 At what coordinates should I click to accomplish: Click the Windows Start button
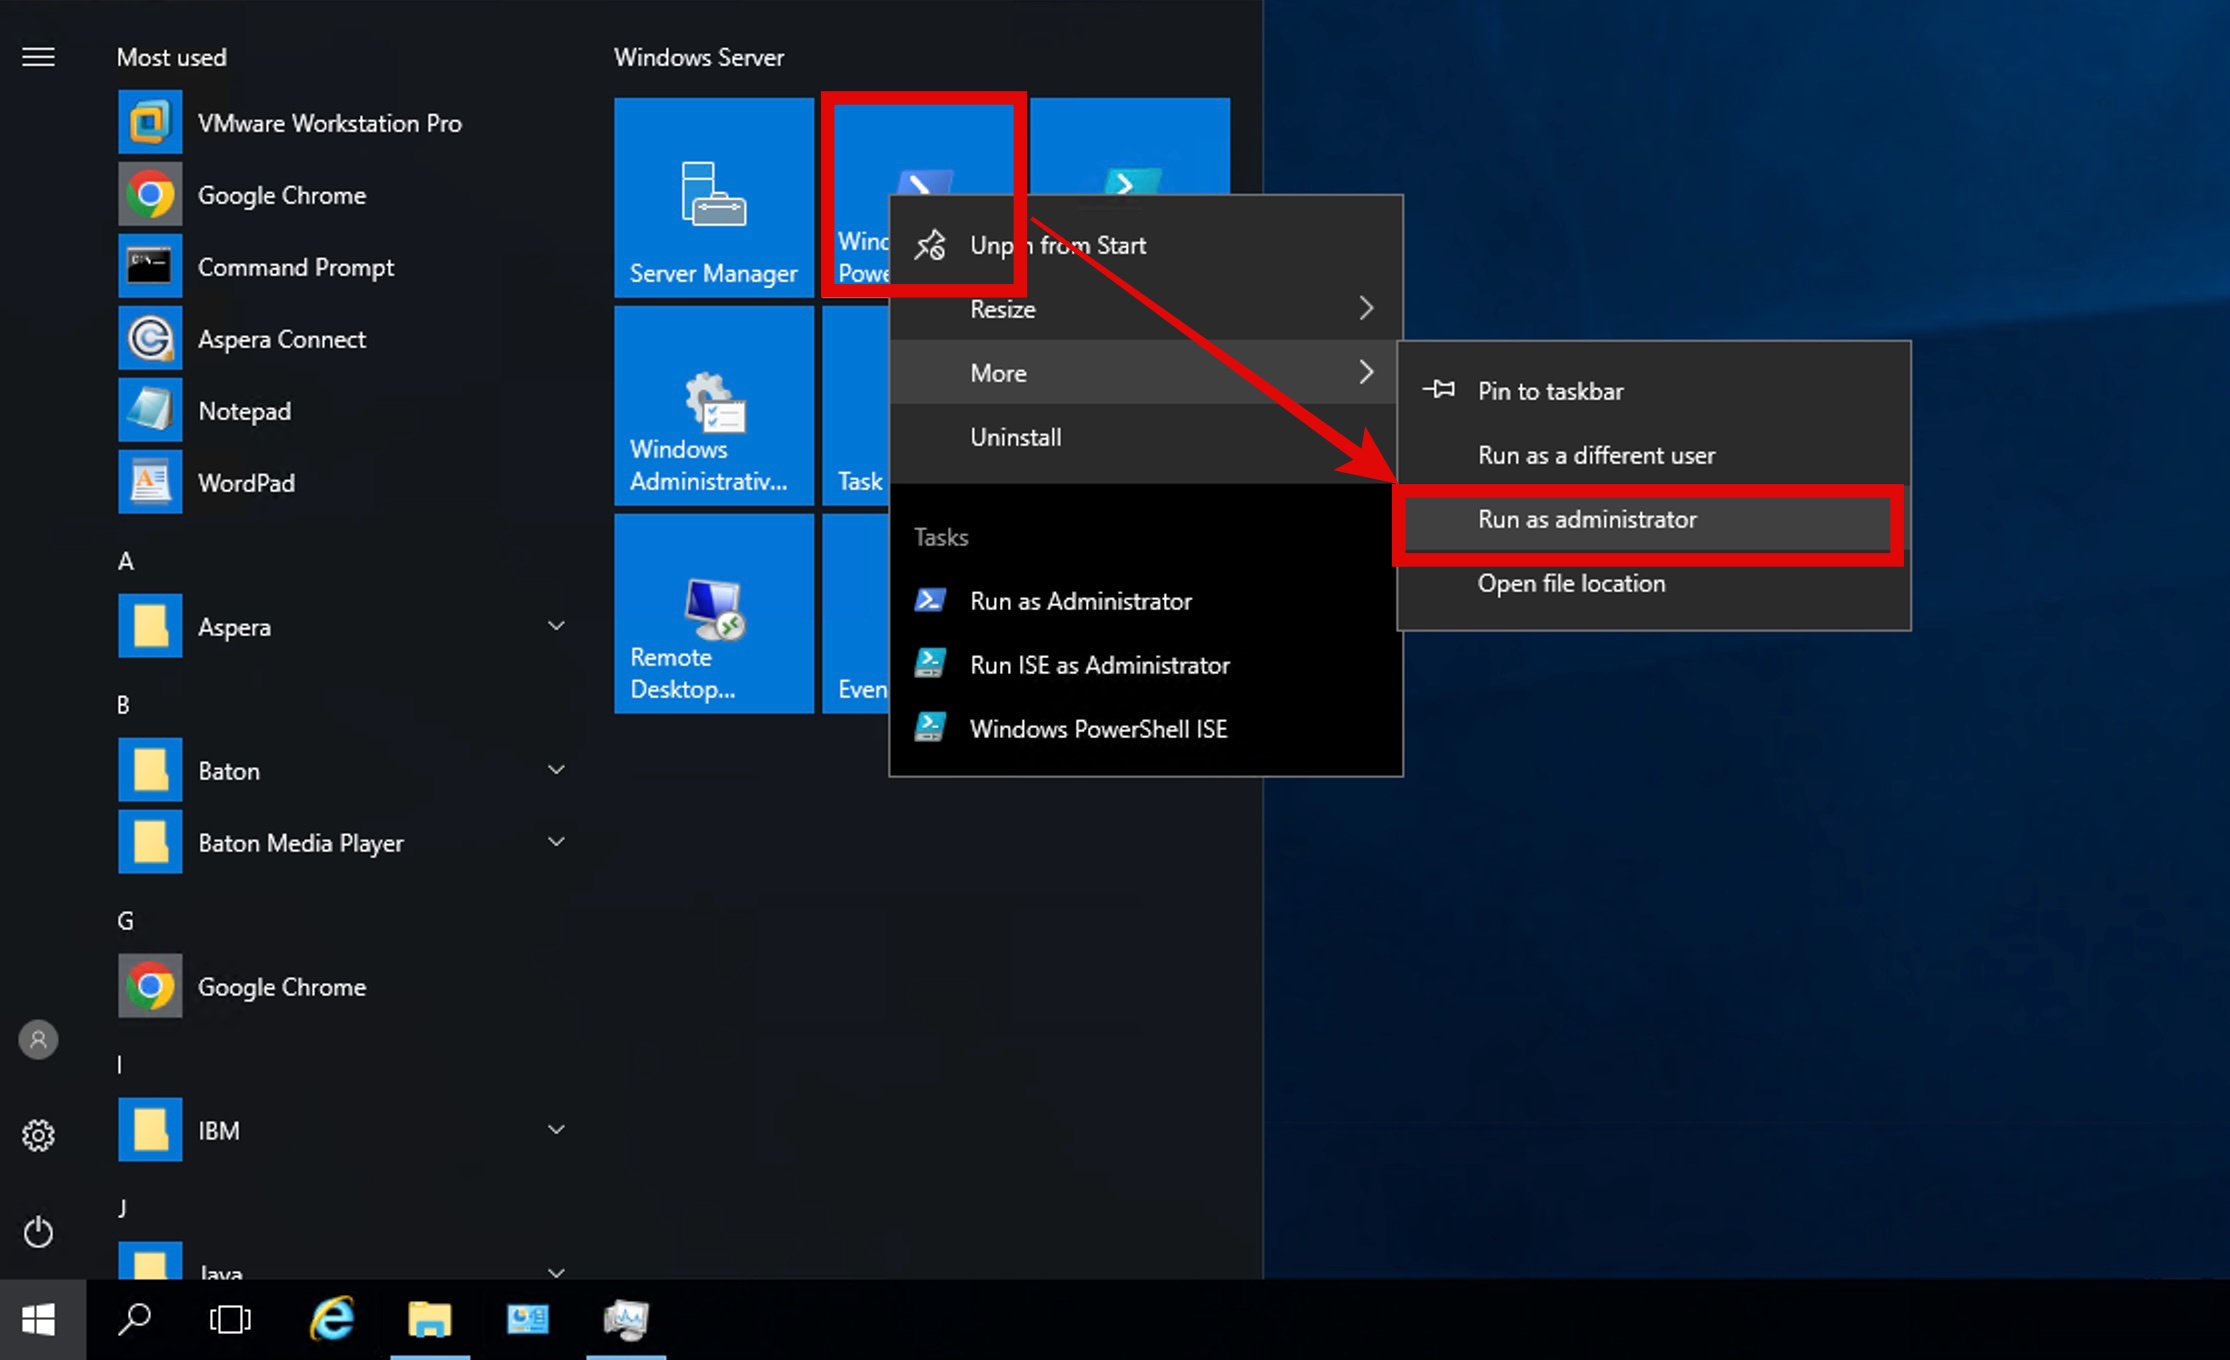click(x=38, y=1320)
